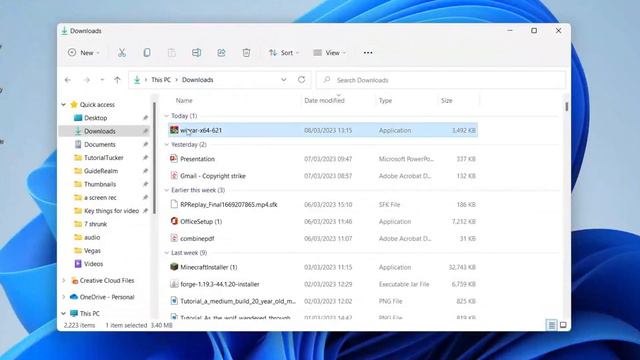
Task: Expand address bar history dropdown
Action: tap(284, 80)
